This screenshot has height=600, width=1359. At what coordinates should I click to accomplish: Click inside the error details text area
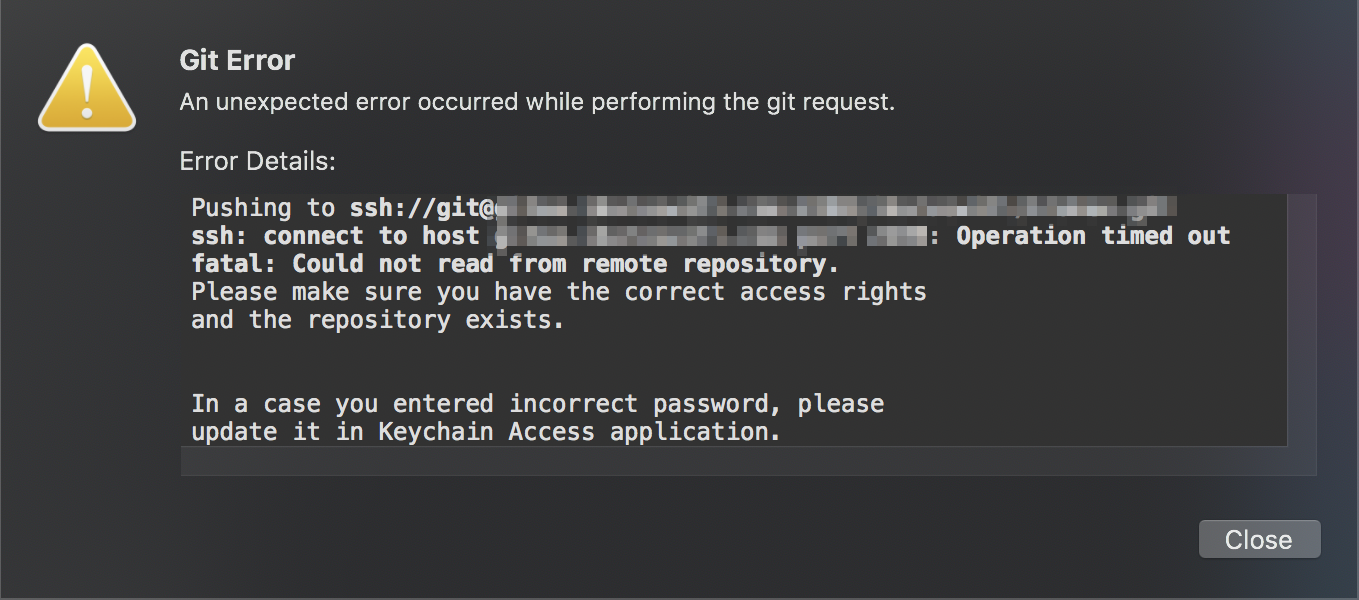click(733, 320)
